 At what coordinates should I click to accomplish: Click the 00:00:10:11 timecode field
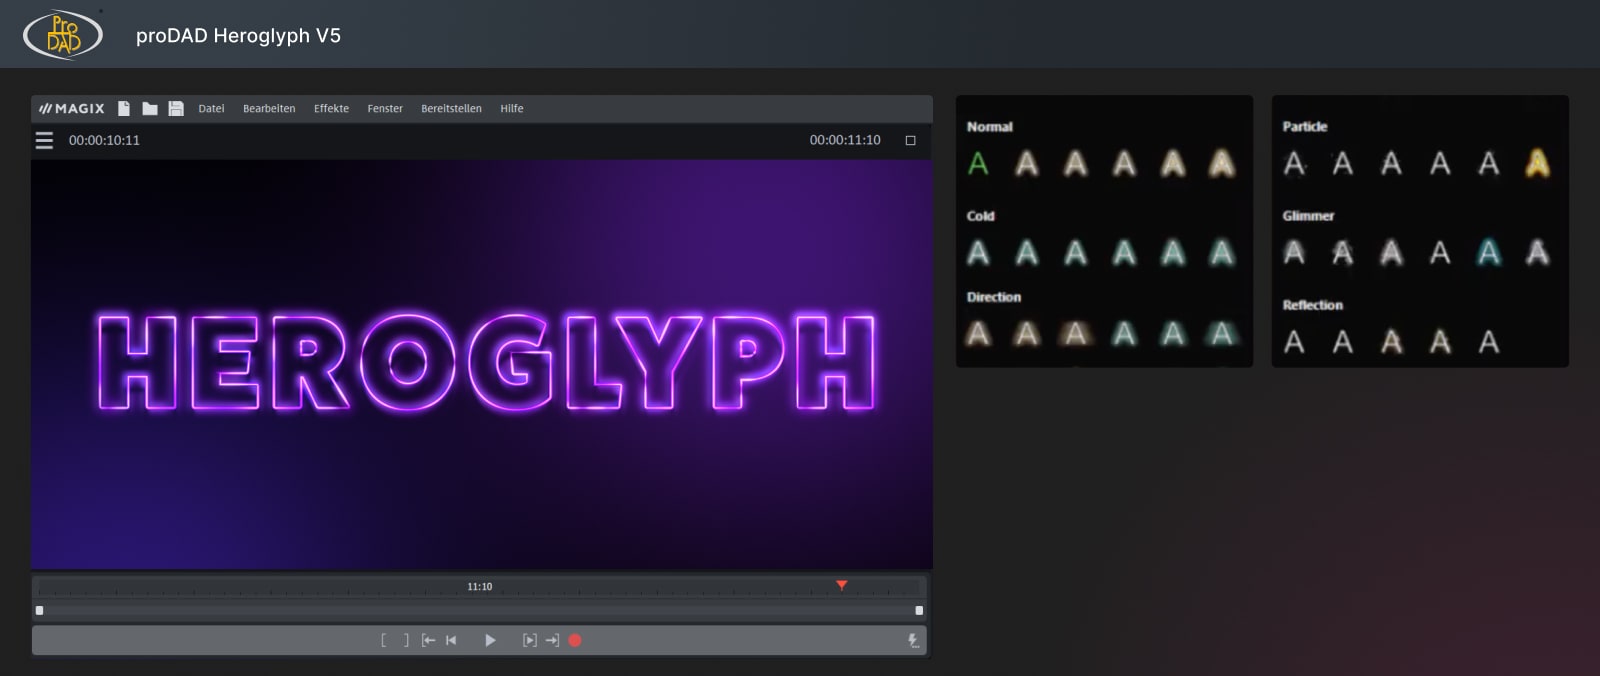[104, 140]
